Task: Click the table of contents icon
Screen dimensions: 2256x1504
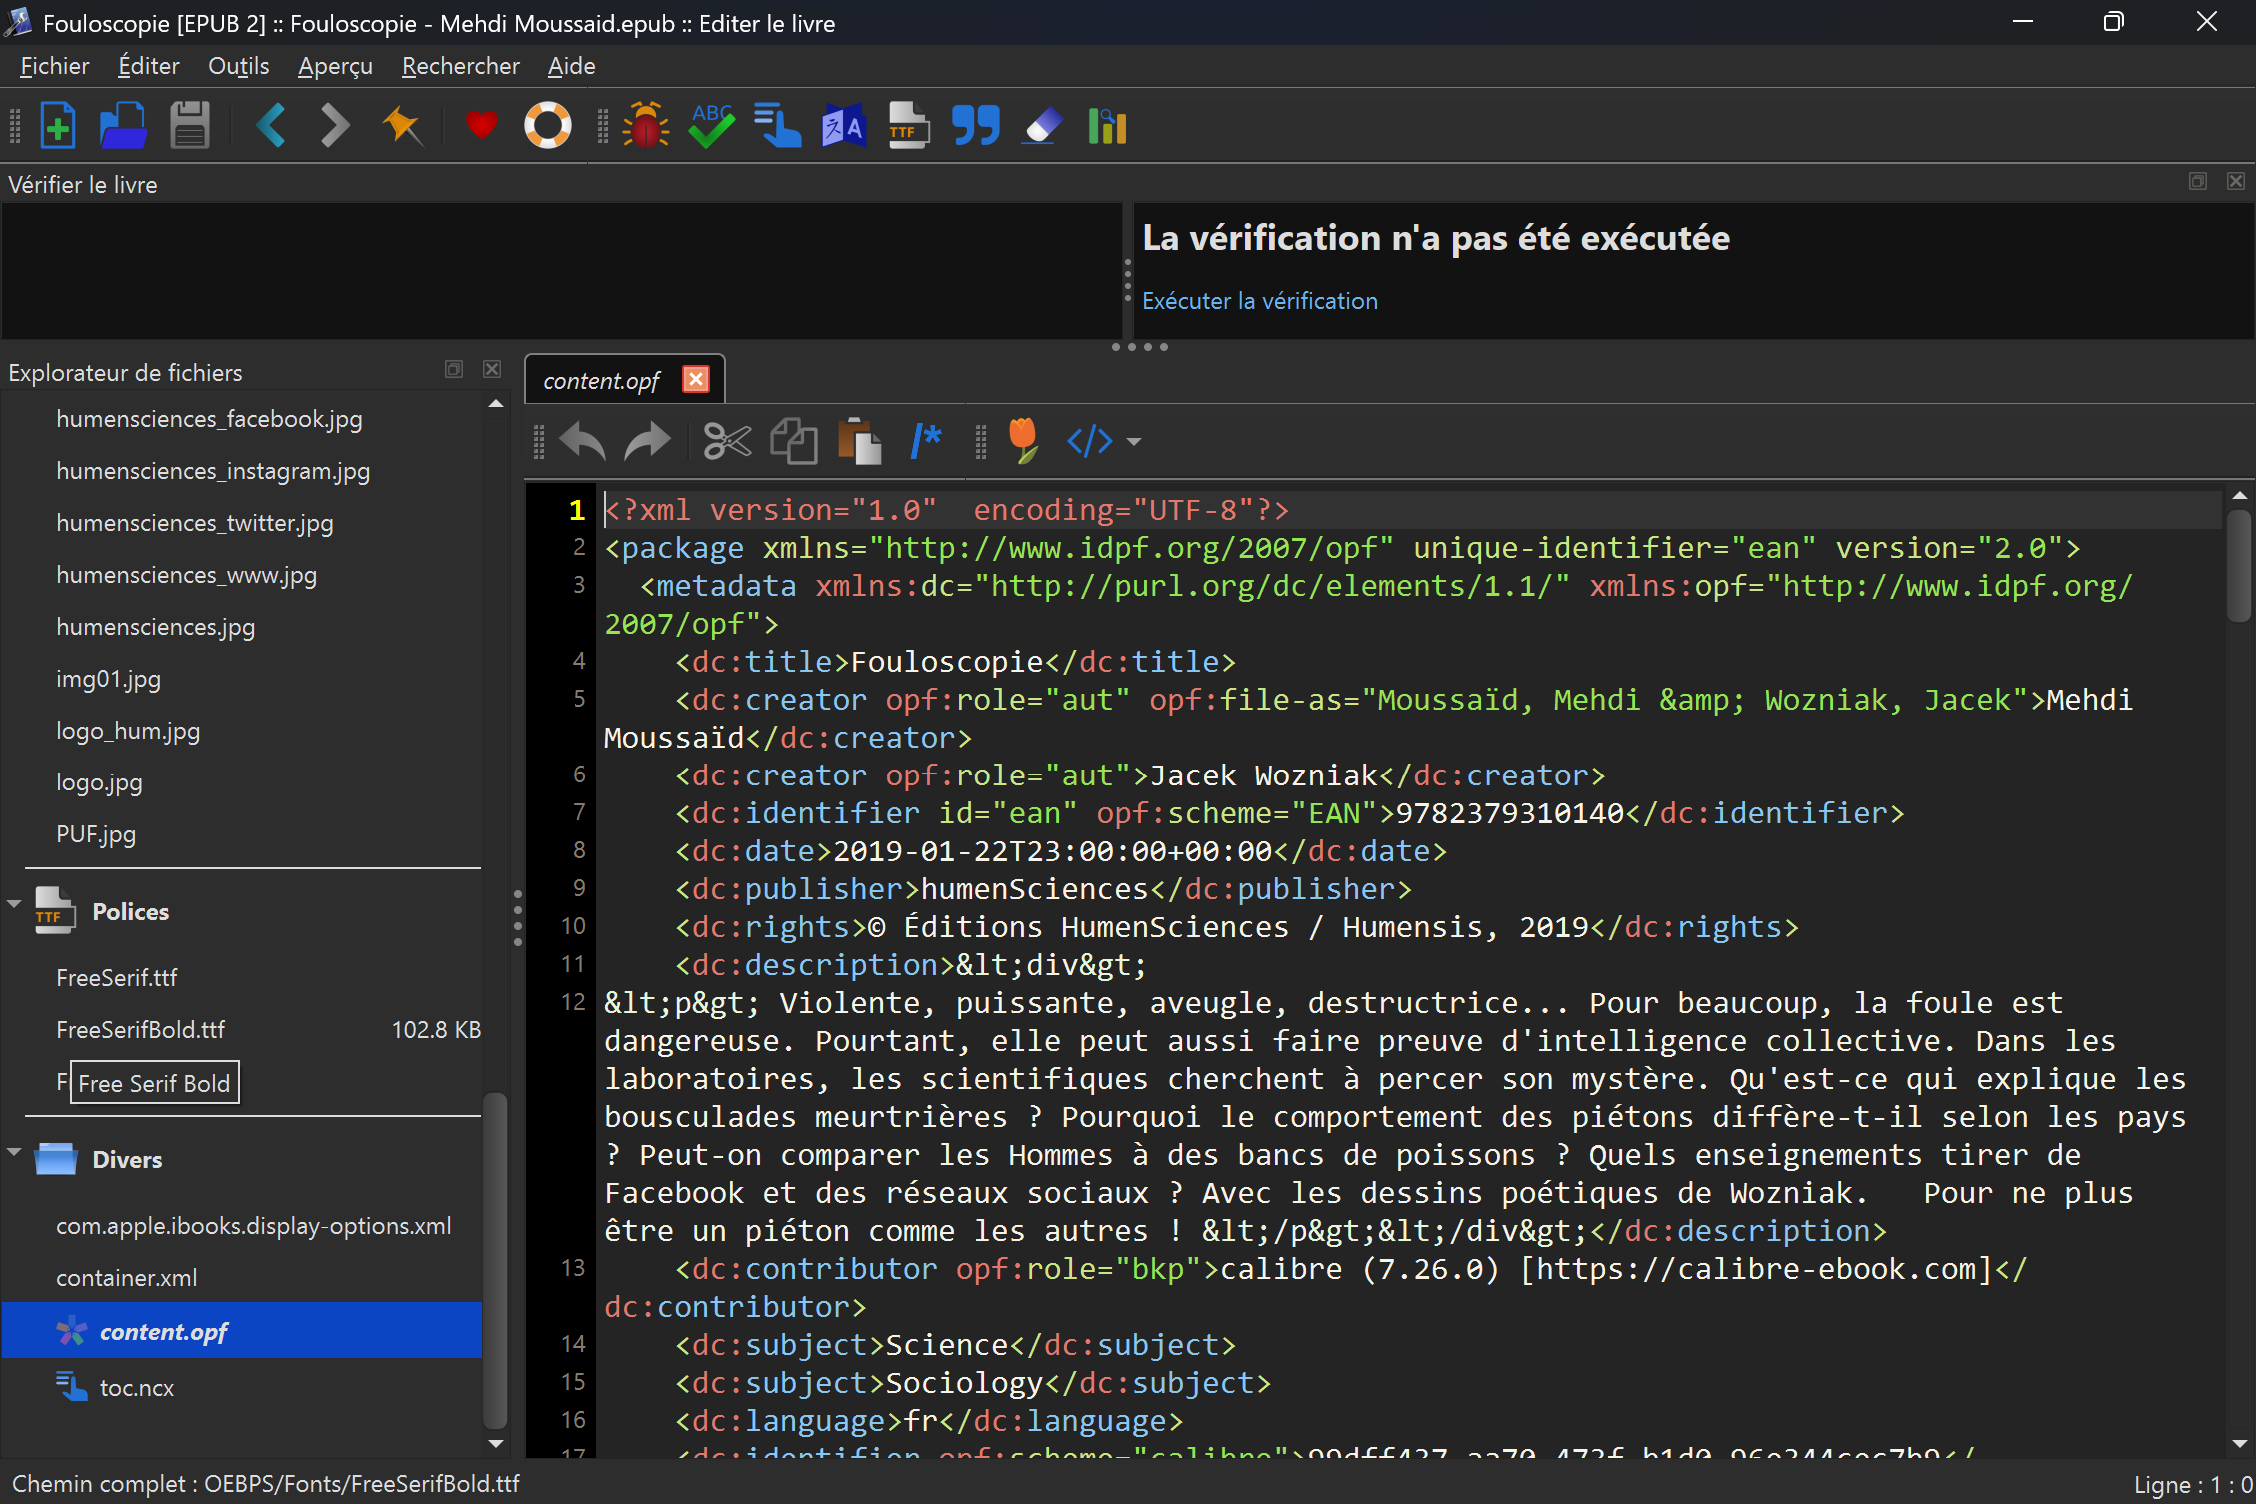Action: (x=777, y=127)
